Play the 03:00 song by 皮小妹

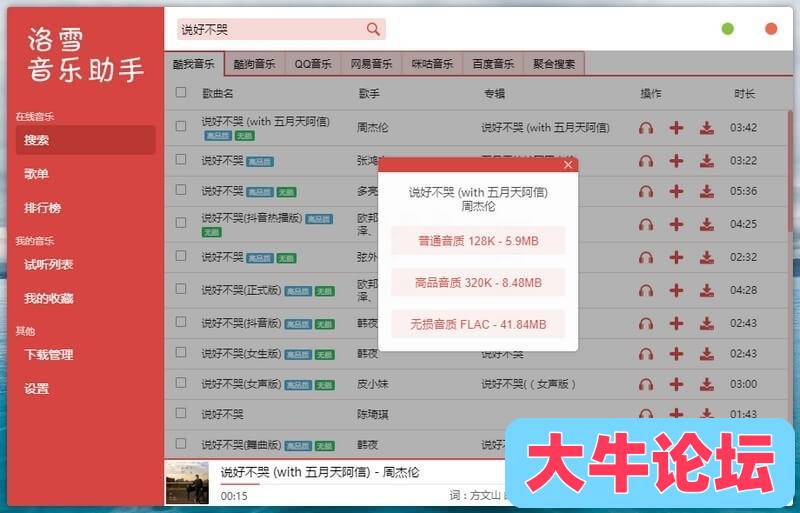pos(646,384)
